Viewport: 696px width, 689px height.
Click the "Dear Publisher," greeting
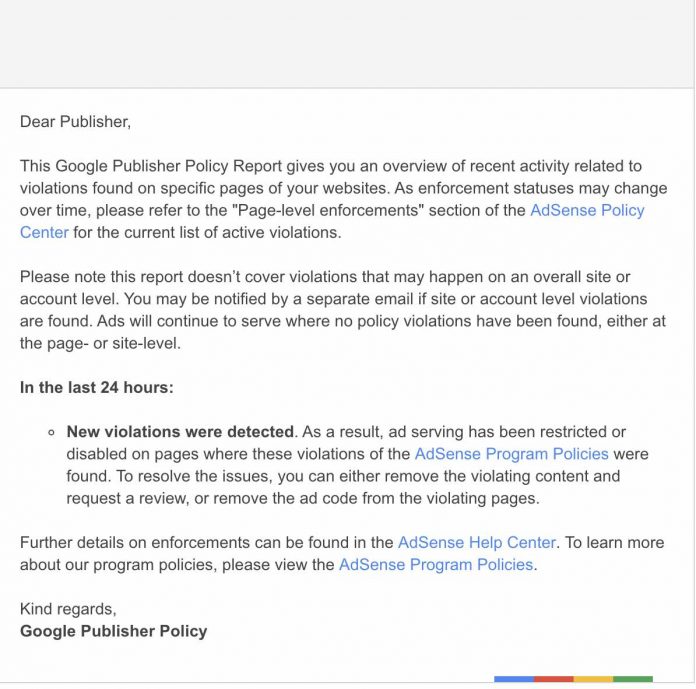pyautogui.click(x=75, y=122)
